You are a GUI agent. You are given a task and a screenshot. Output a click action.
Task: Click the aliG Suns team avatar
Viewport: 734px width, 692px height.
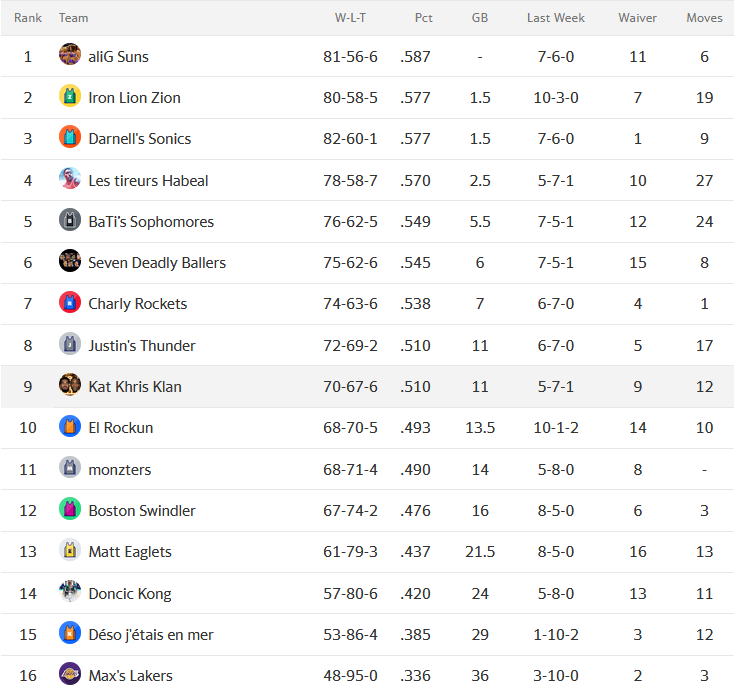coord(70,54)
